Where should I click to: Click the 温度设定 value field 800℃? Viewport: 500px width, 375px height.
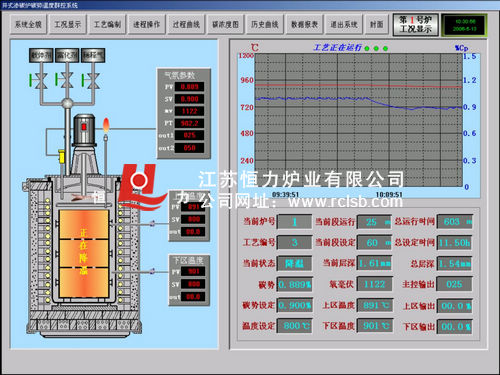click(295, 326)
